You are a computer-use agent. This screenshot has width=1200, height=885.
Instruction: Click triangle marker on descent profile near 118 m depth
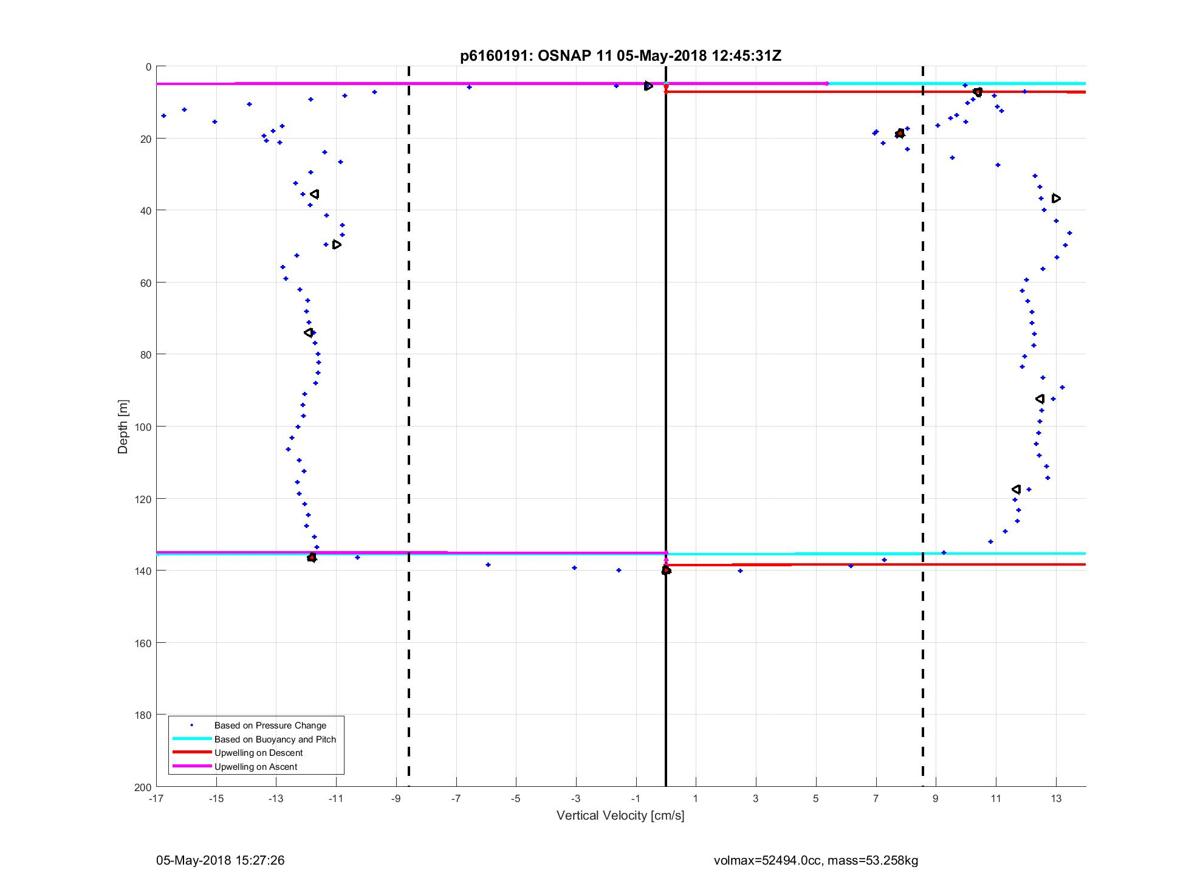coord(1016,490)
